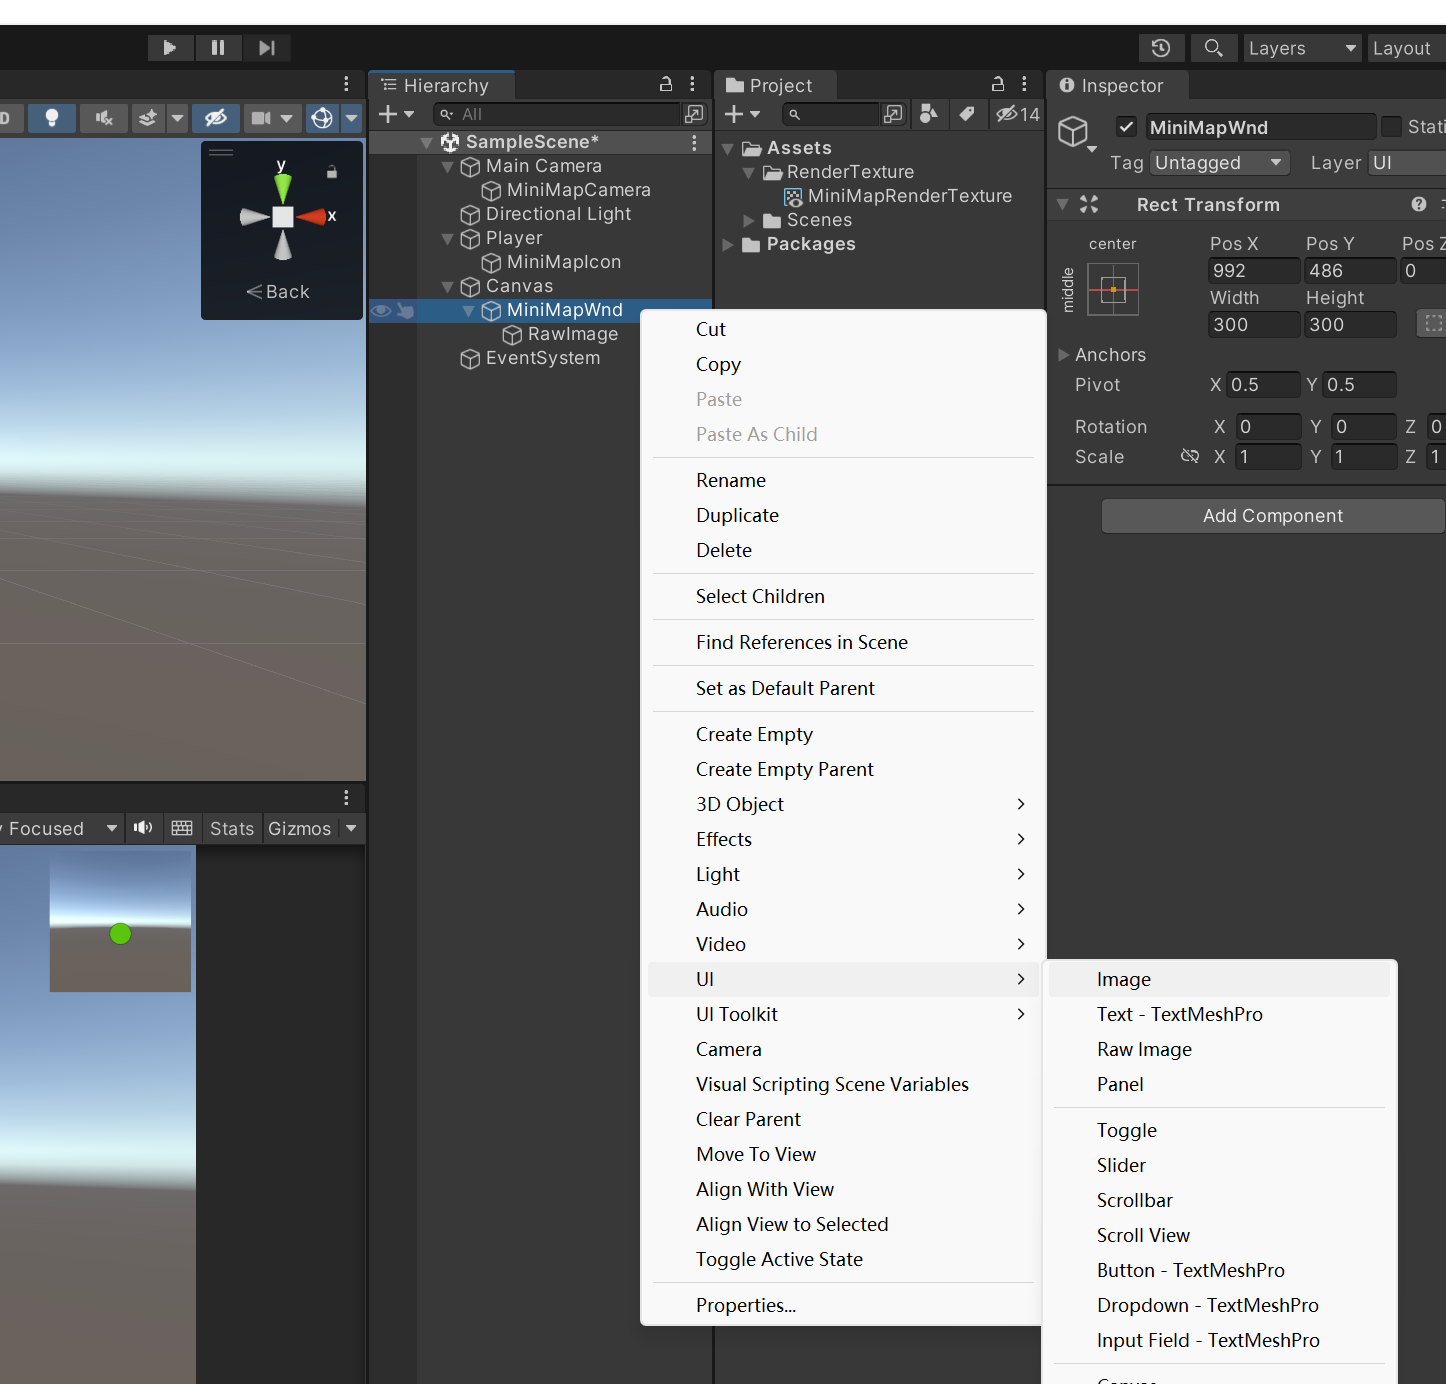1446x1384 pixels.
Task: Select EventSystem in the Hierarchy
Action: tap(542, 358)
